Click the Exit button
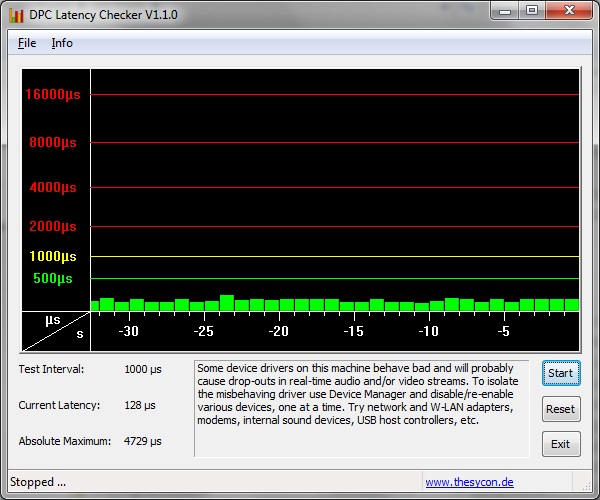 click(x=560, y=444)
